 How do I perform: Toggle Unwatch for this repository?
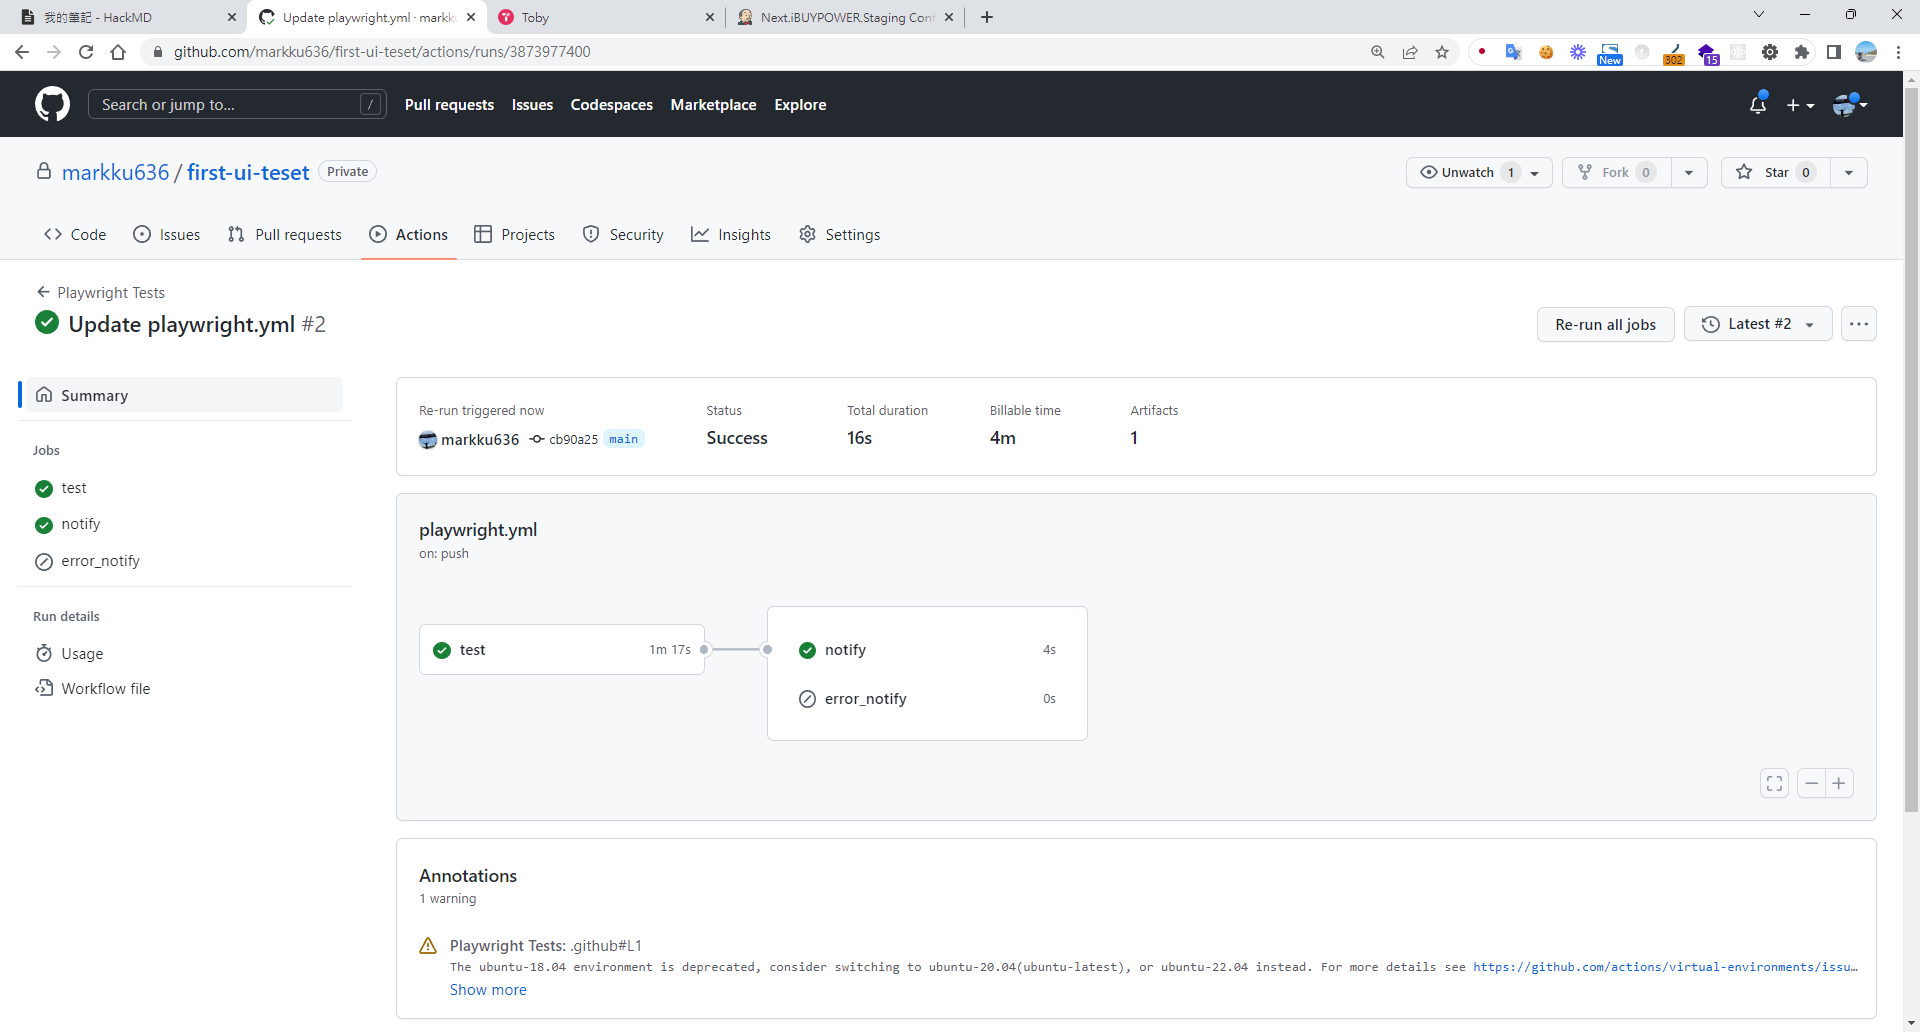[x=1467, y=172]
